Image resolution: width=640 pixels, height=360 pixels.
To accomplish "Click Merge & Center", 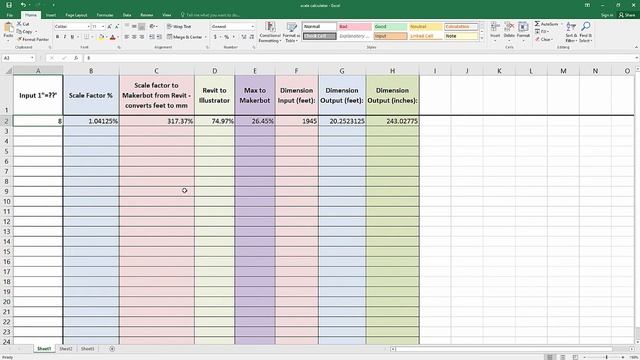I will tap(184, 37).
